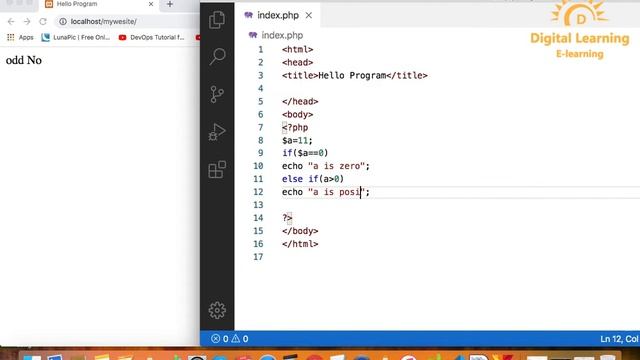
Task: Click the site info icon in address bar
Action: 63,21
